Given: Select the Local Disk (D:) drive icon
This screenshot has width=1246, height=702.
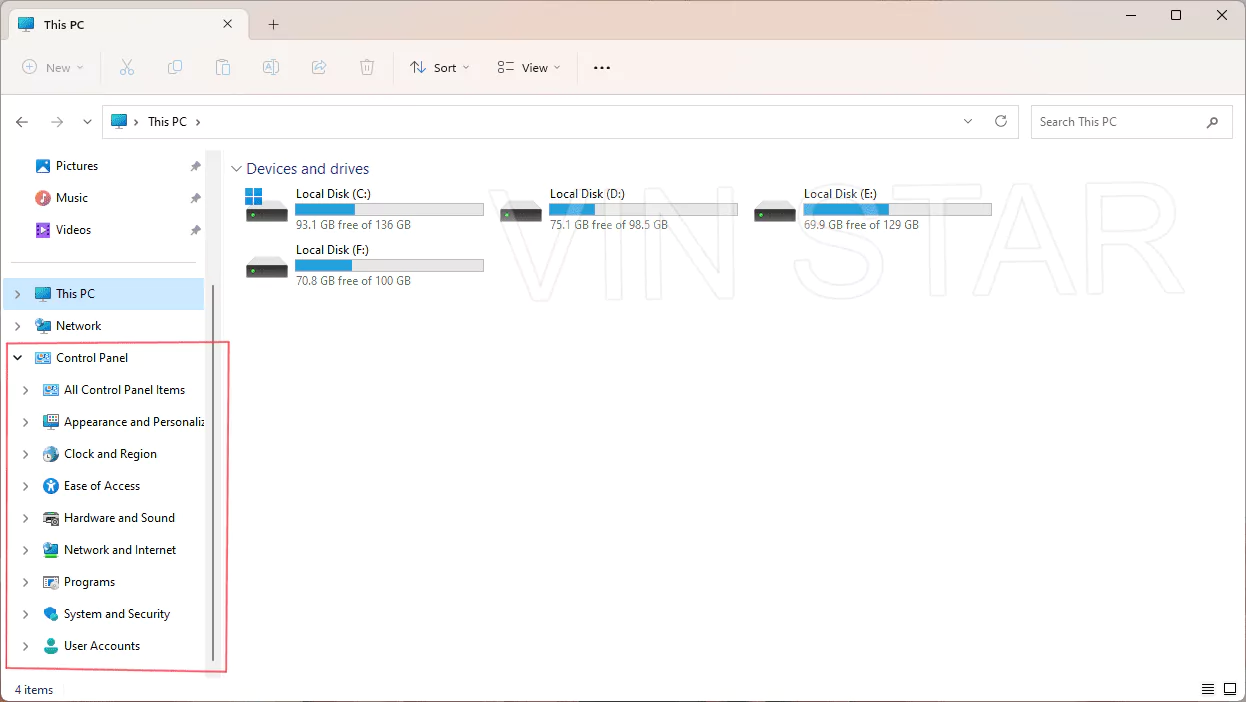Looking at the screenshot, I should click(521, 210).
